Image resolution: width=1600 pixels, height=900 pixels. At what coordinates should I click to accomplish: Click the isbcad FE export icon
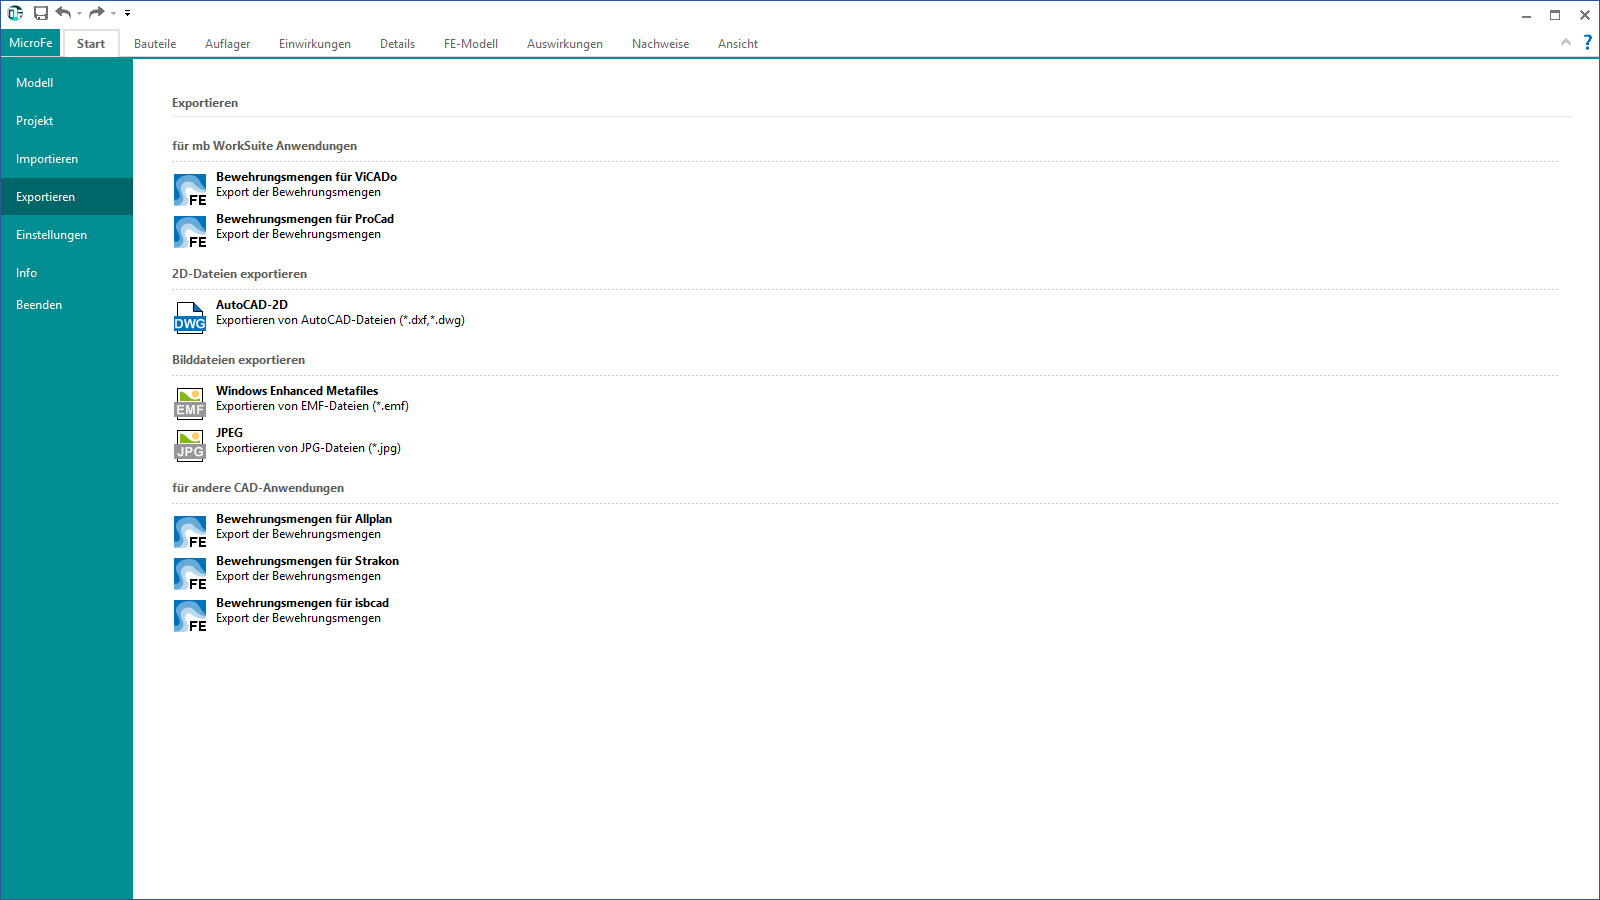(x=190, y=616)
